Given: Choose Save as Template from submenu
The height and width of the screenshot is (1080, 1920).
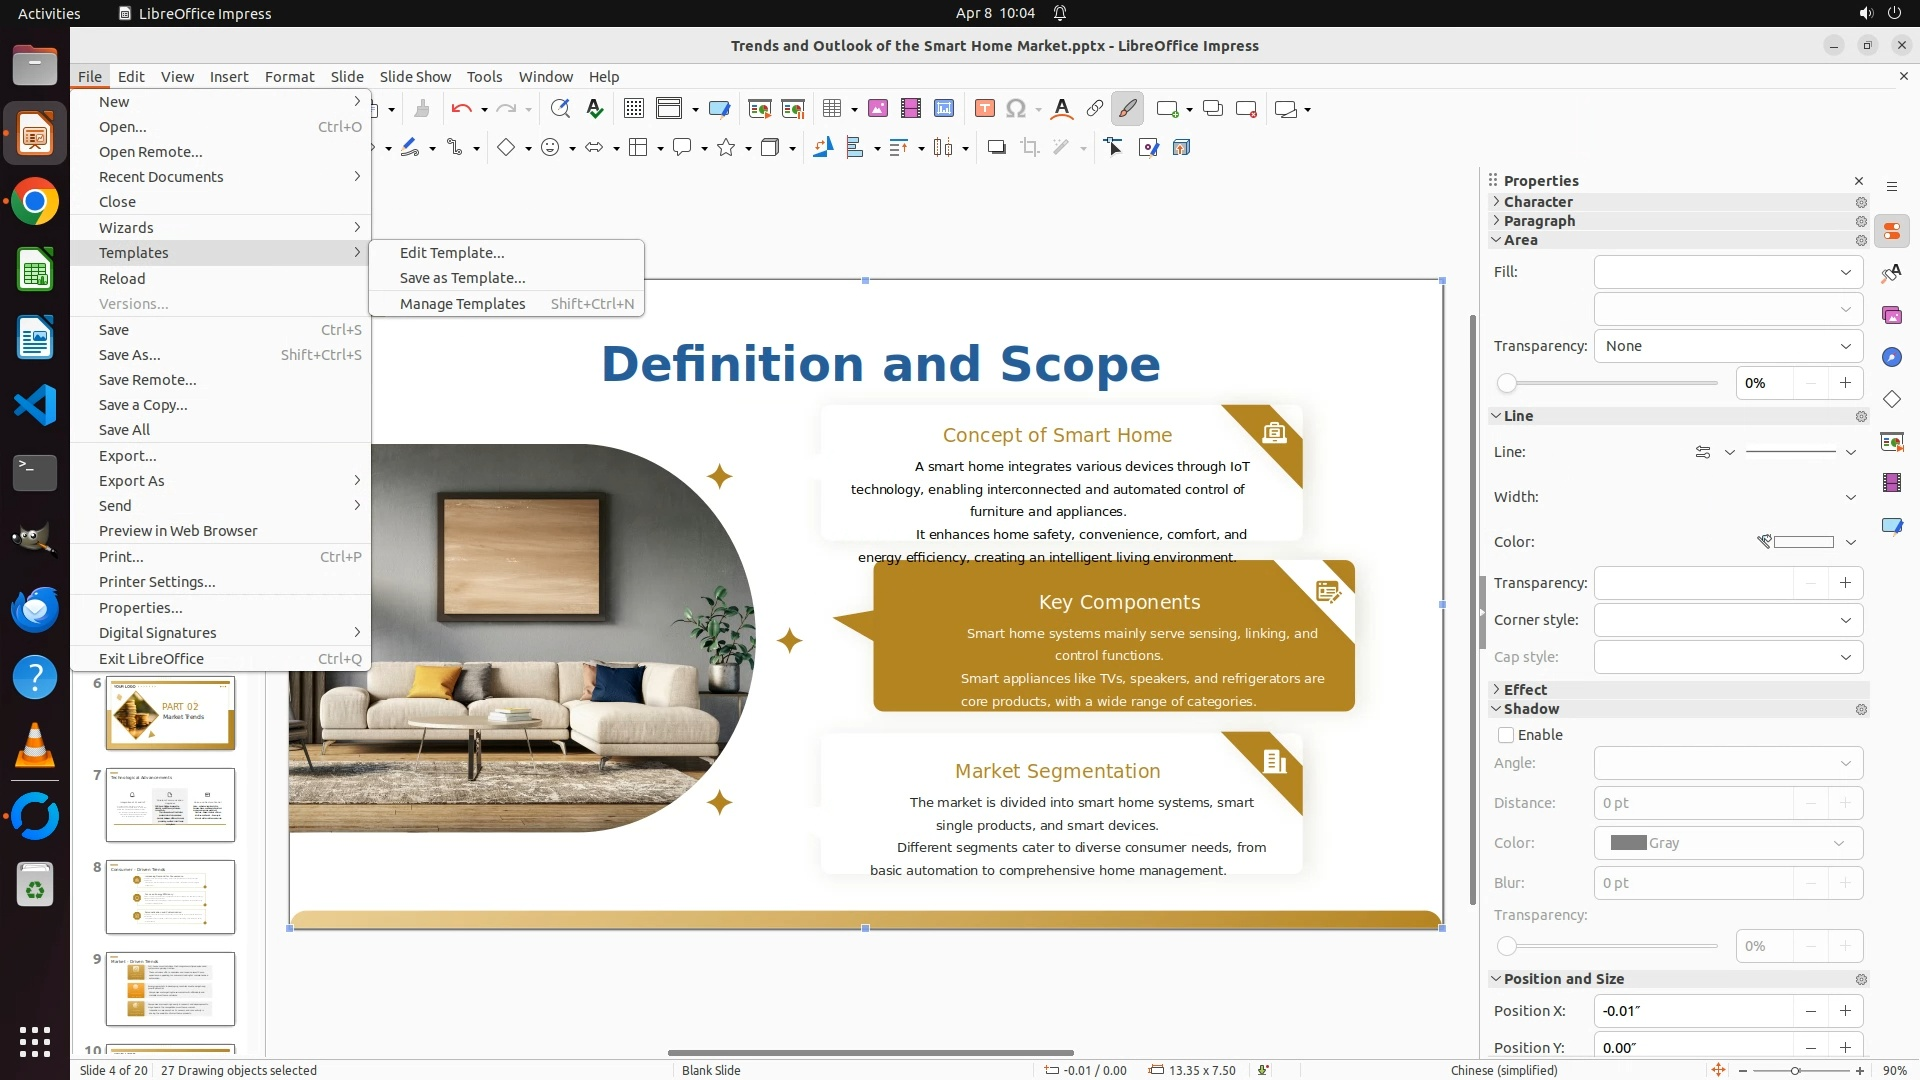Looking at the screenshot, I should tap(462, 278).
